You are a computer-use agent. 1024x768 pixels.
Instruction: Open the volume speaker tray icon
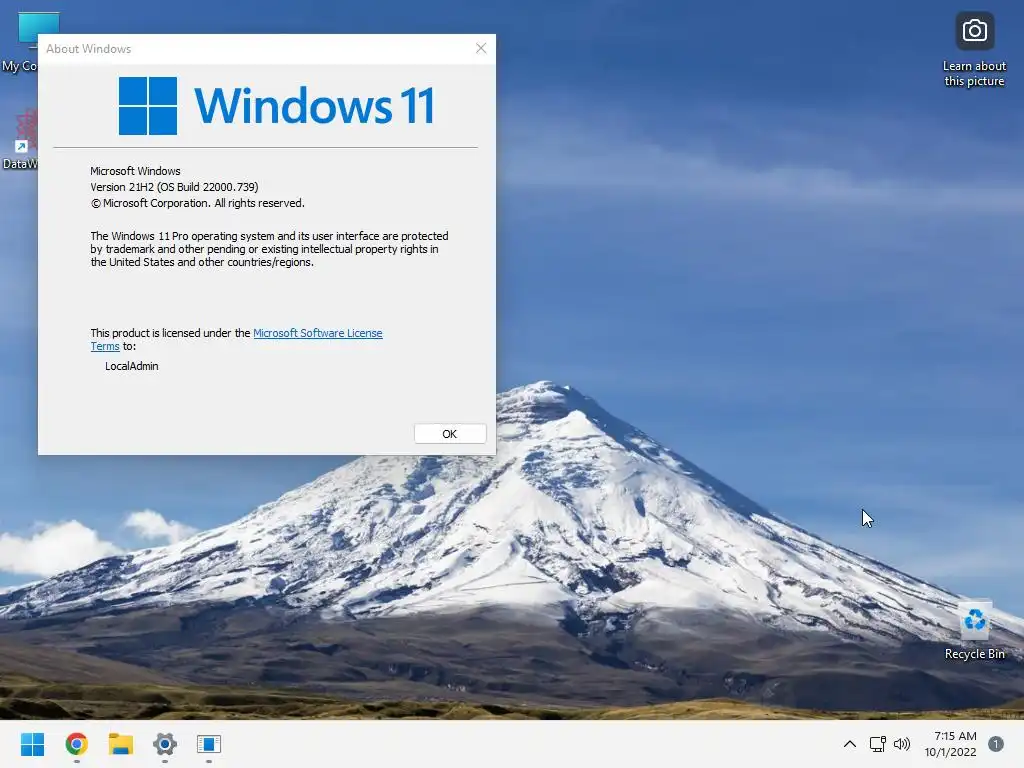902,744
